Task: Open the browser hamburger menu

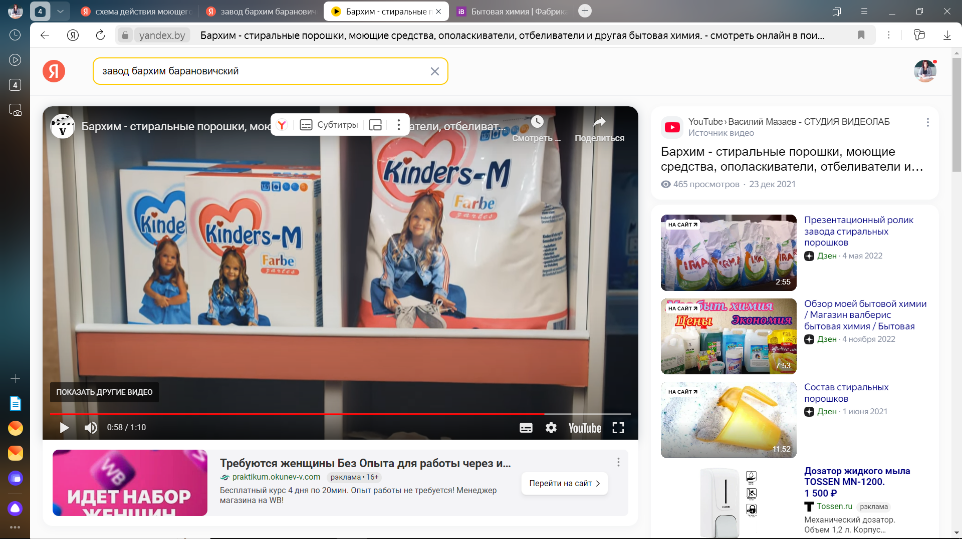Action: click(x=864, y=11)
